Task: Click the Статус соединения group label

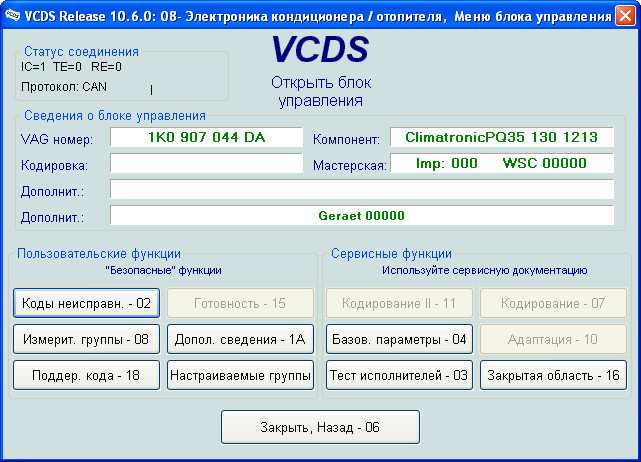Action: tap(81, 52)
